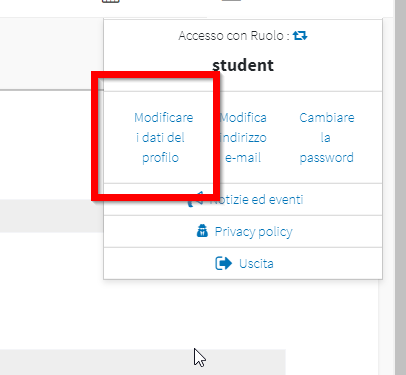The height and width of the screenshot is (375, 406).
Task: Click the switch-role arrows icon
Action: [x=300, y=35]
